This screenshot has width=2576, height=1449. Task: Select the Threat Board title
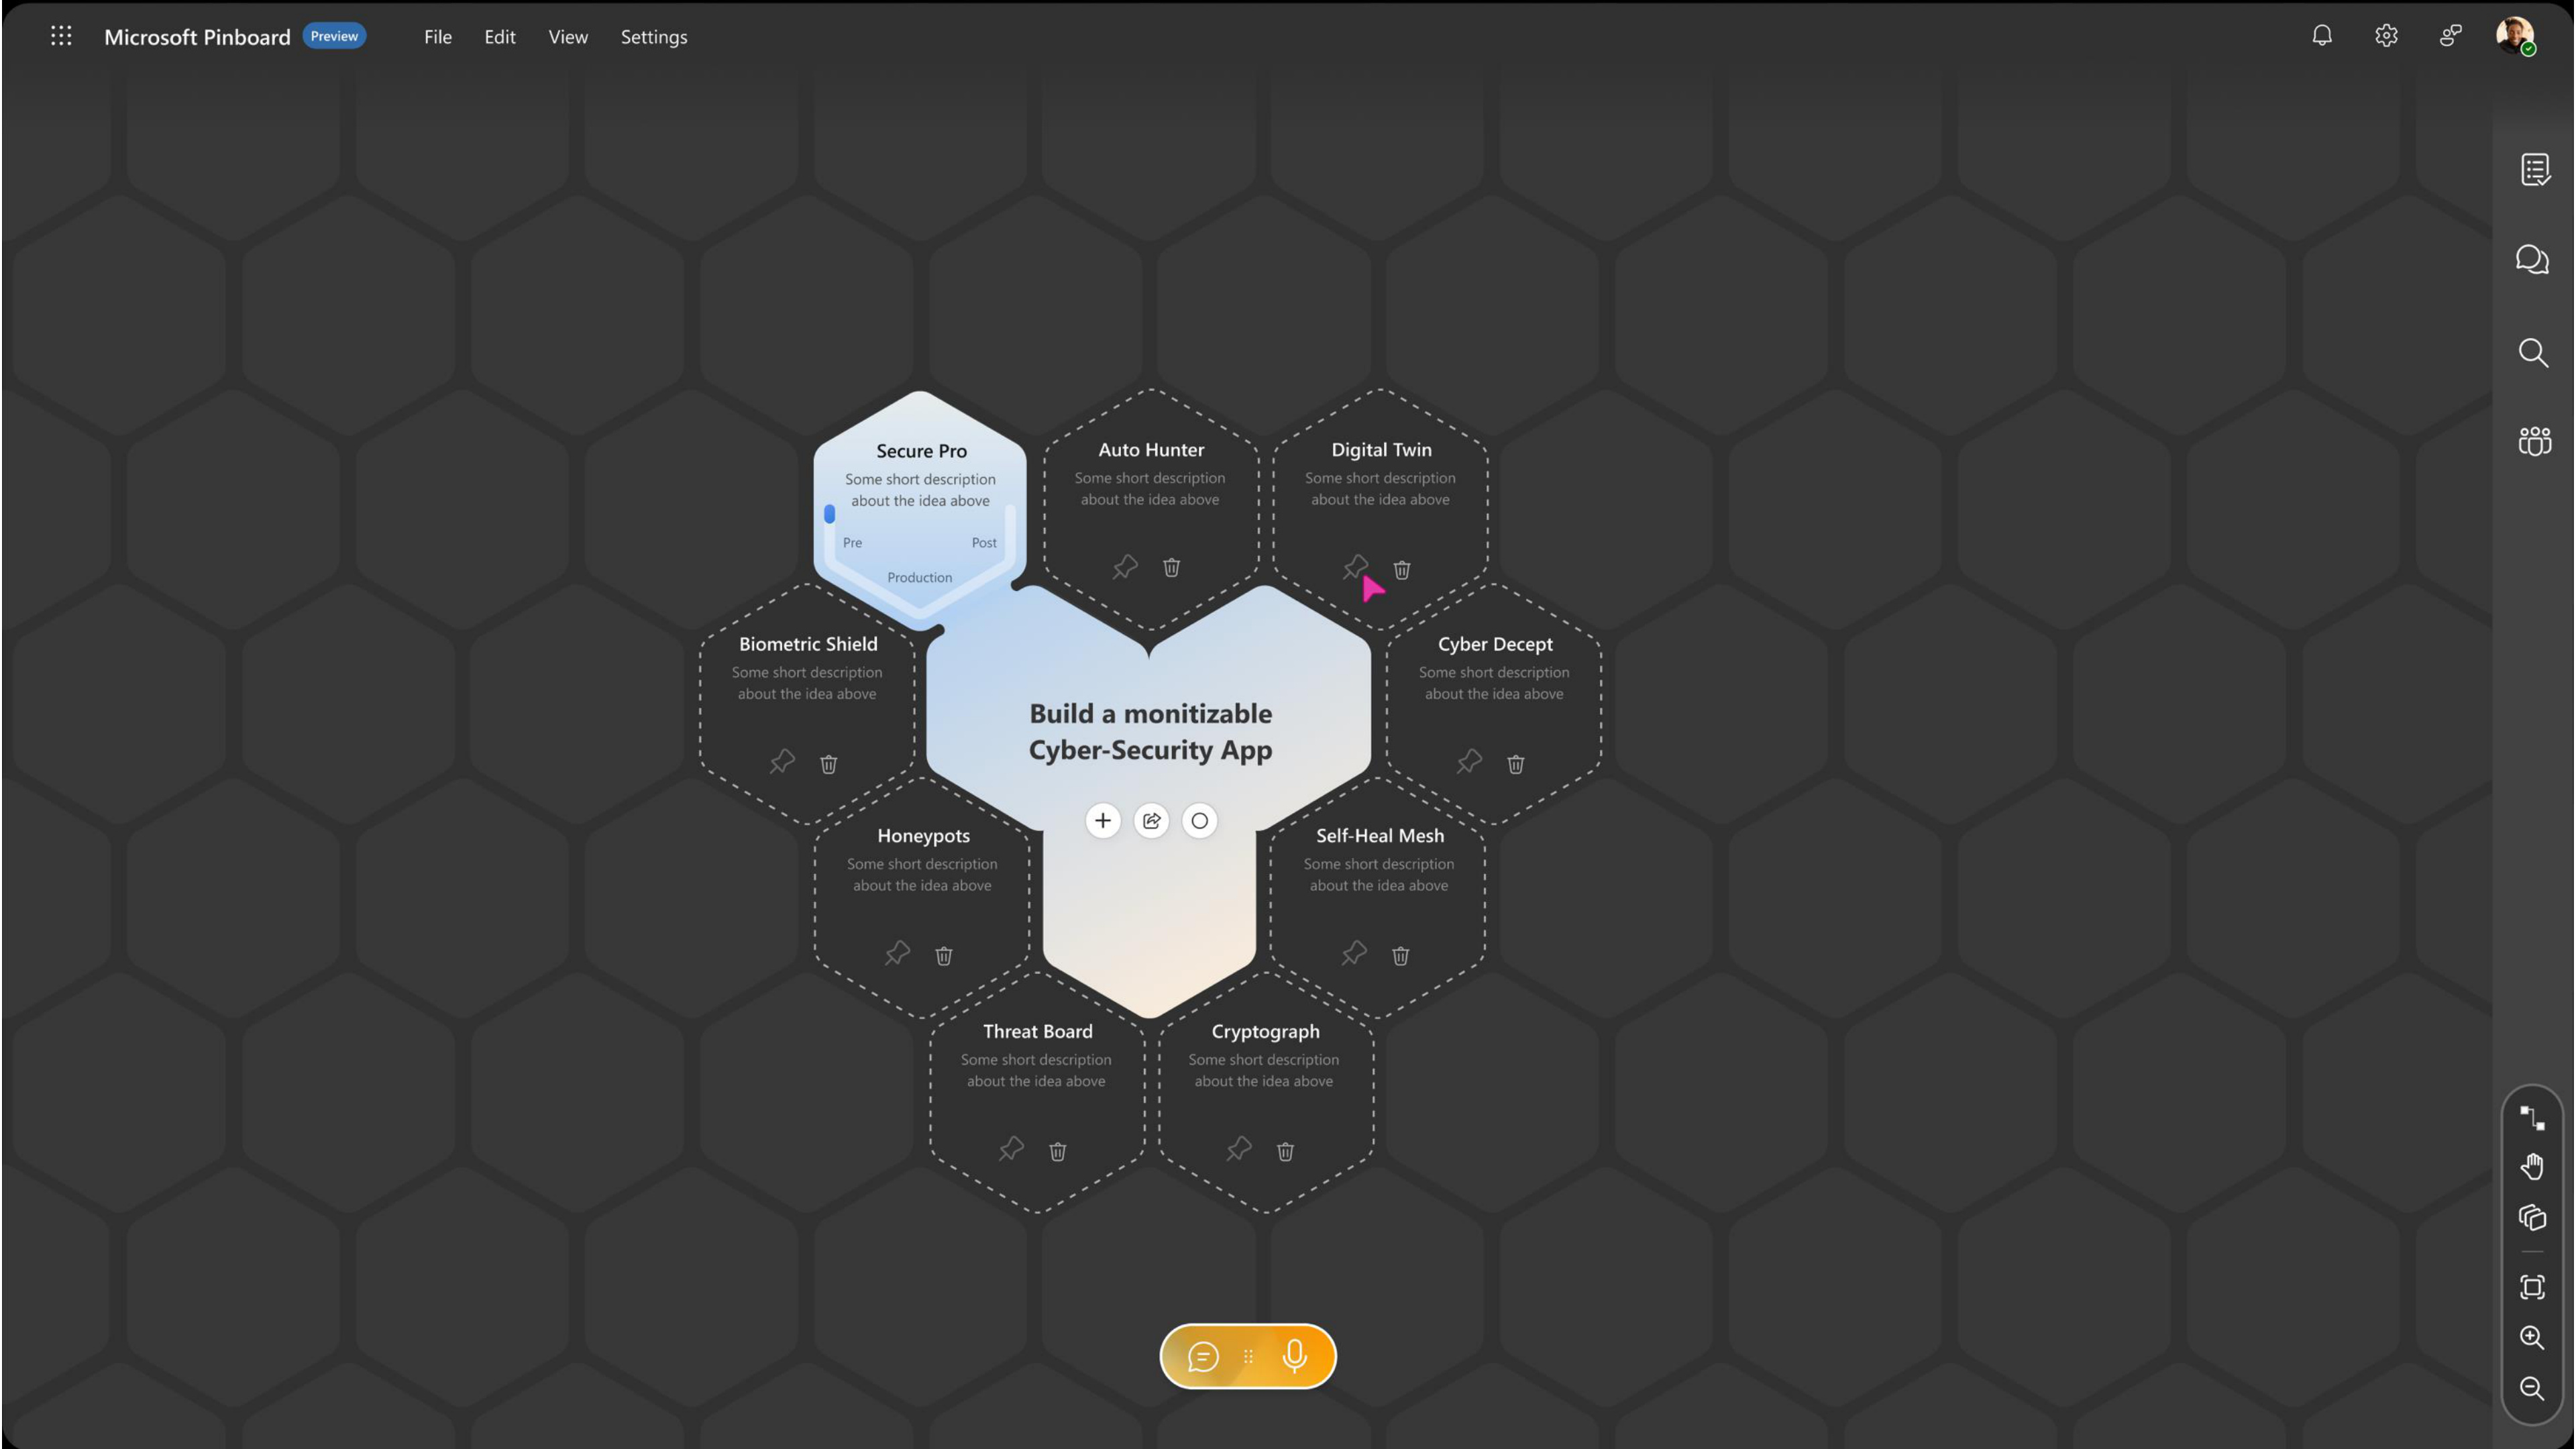[1037, 1032]
